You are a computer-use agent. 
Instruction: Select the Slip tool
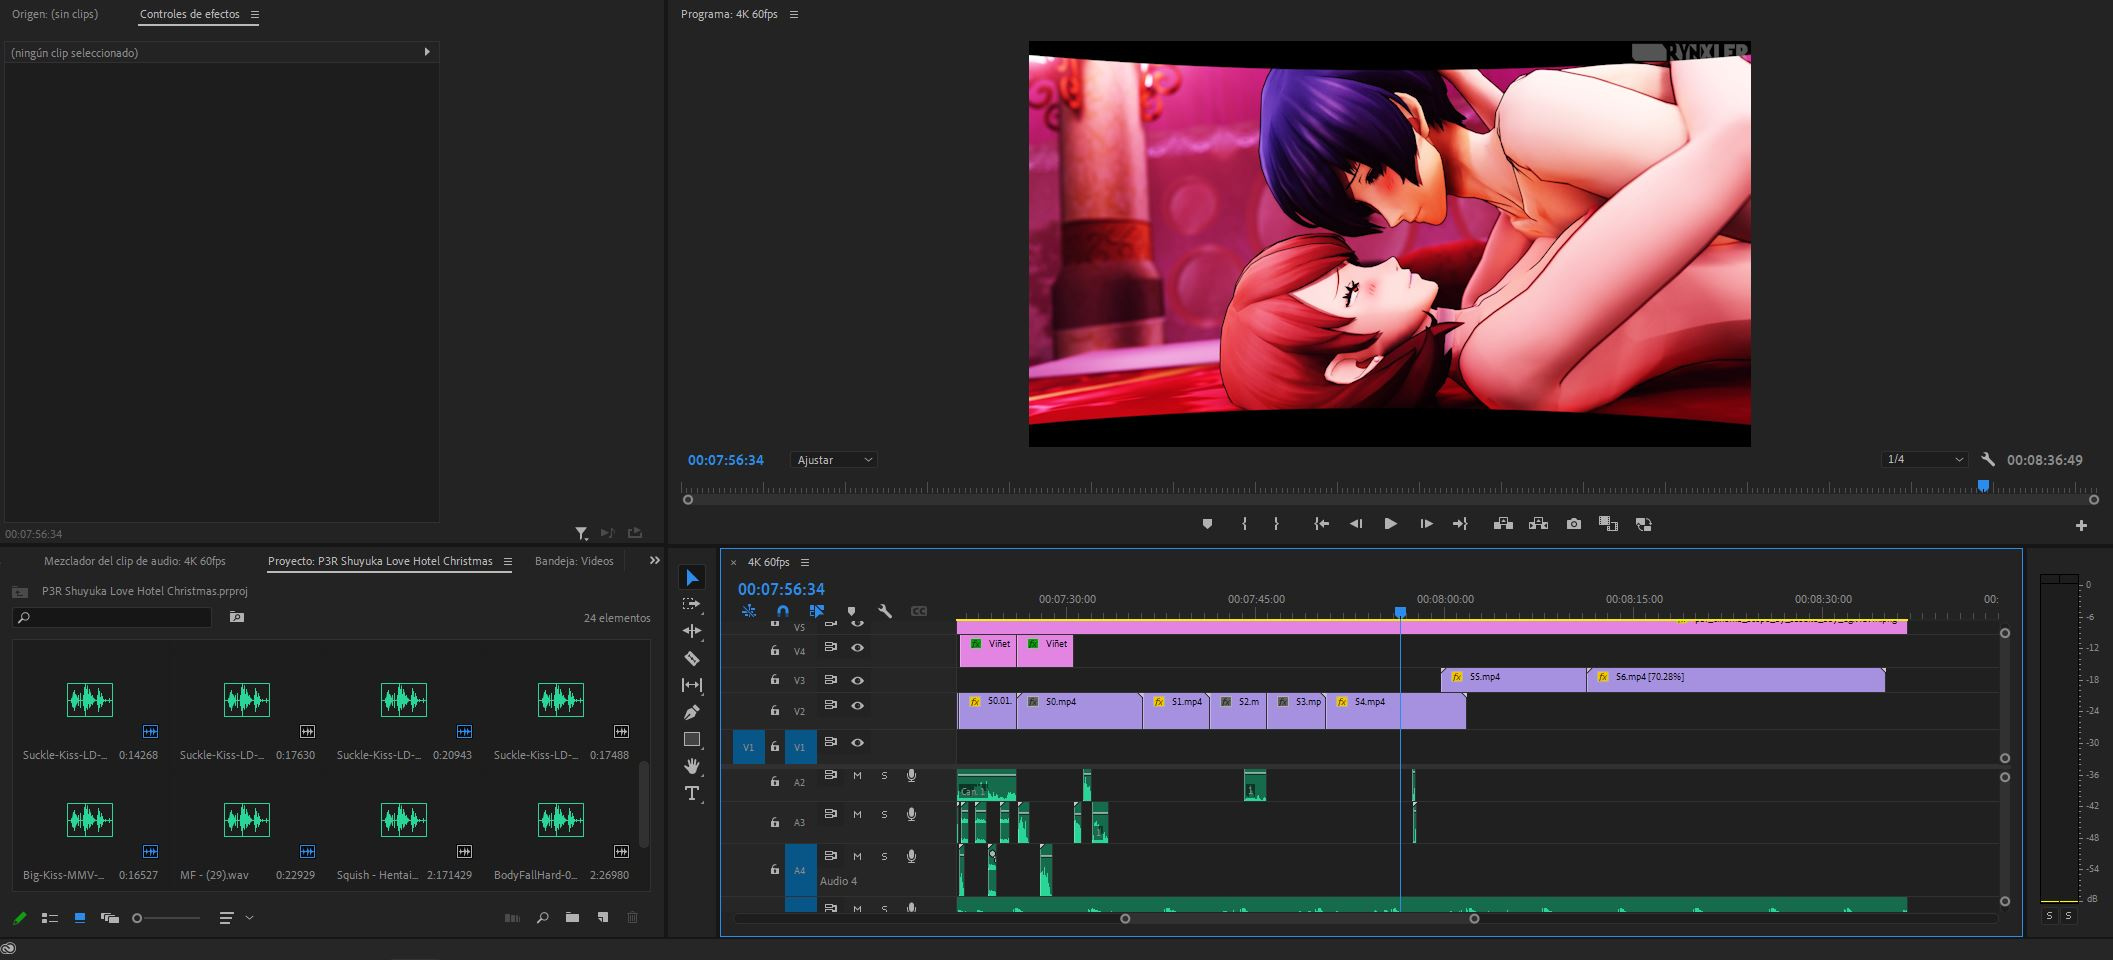coord(692,685)
